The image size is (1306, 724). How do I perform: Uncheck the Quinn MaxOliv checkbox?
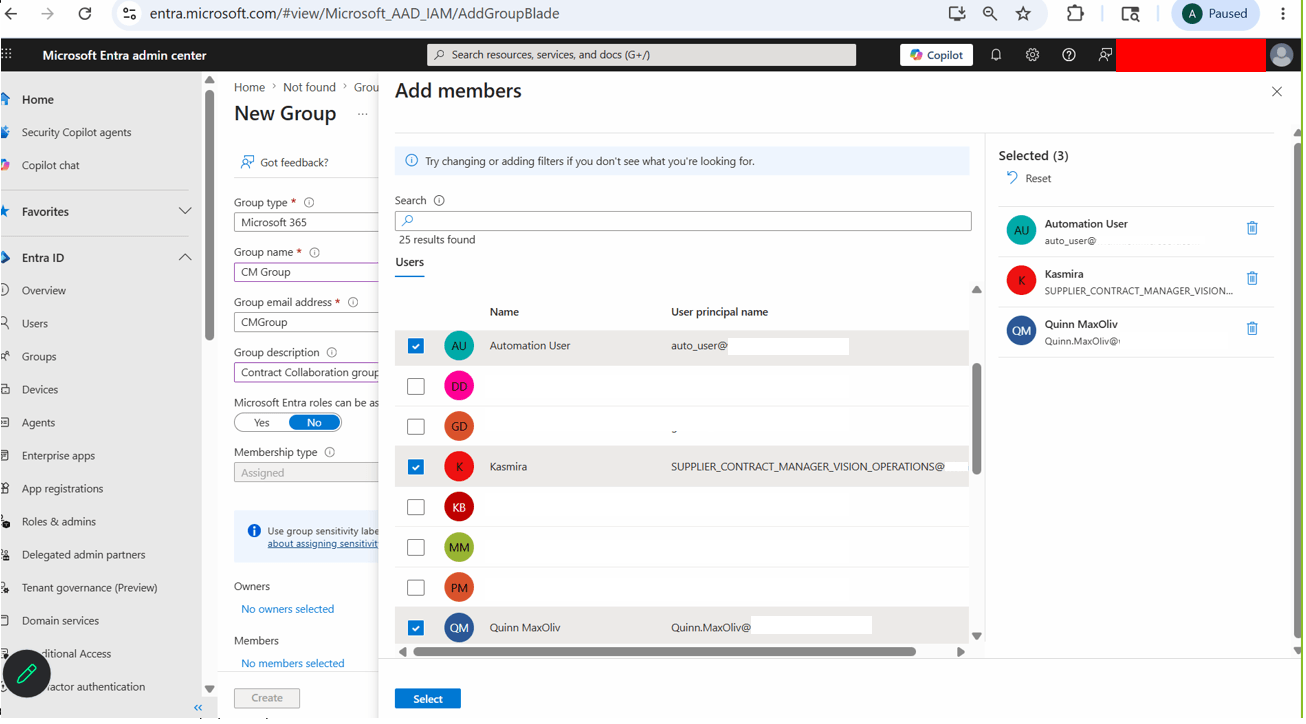(416, 628)
